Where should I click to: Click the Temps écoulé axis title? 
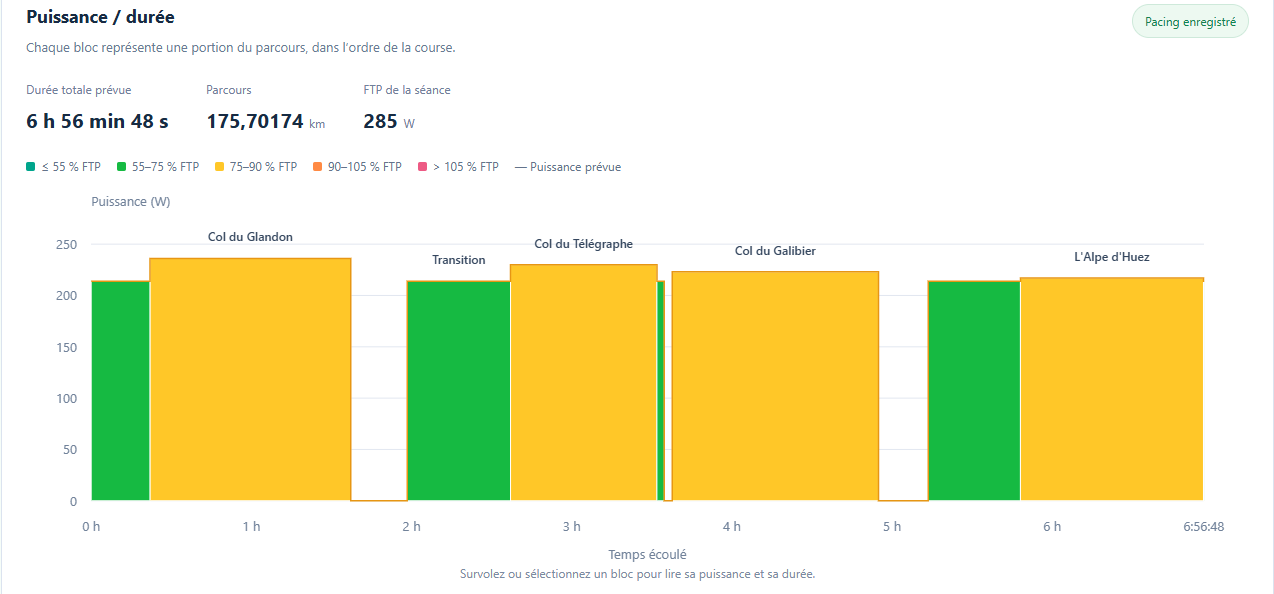[647, 554]
